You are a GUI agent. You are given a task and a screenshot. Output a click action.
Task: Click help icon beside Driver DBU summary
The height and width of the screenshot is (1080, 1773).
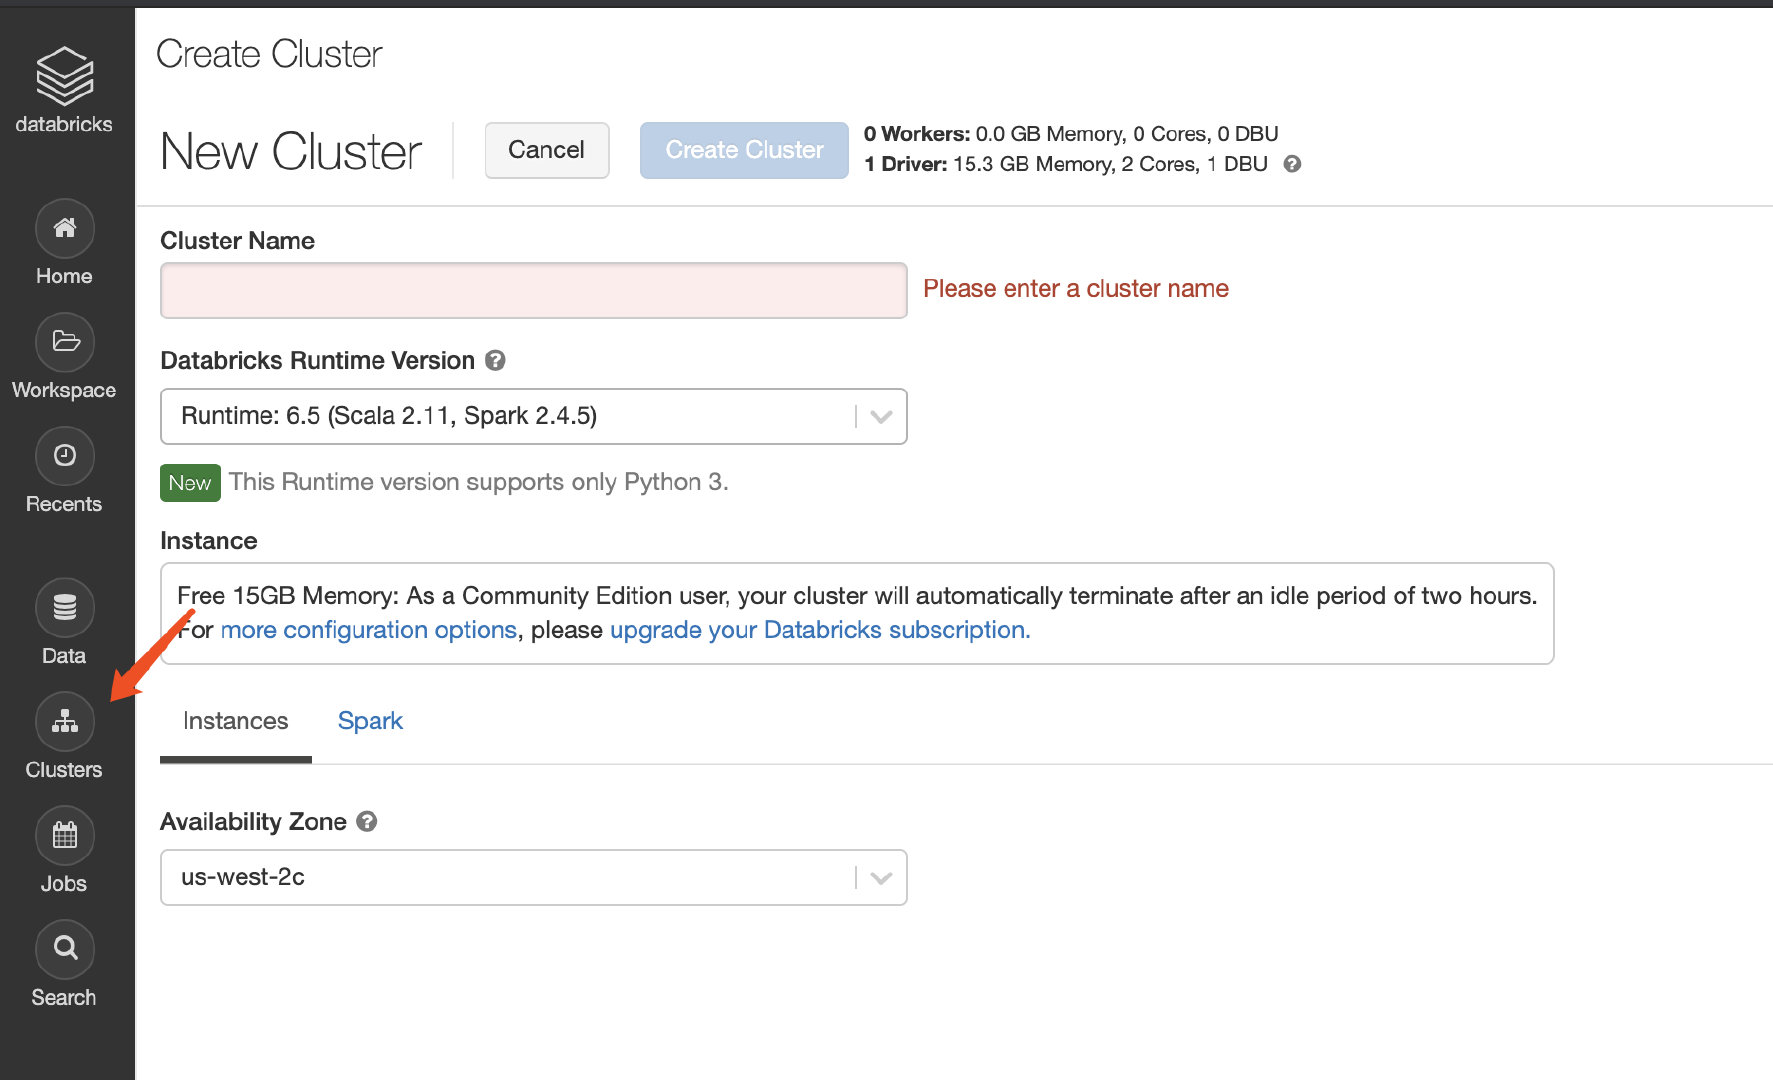click(1292, 164)
